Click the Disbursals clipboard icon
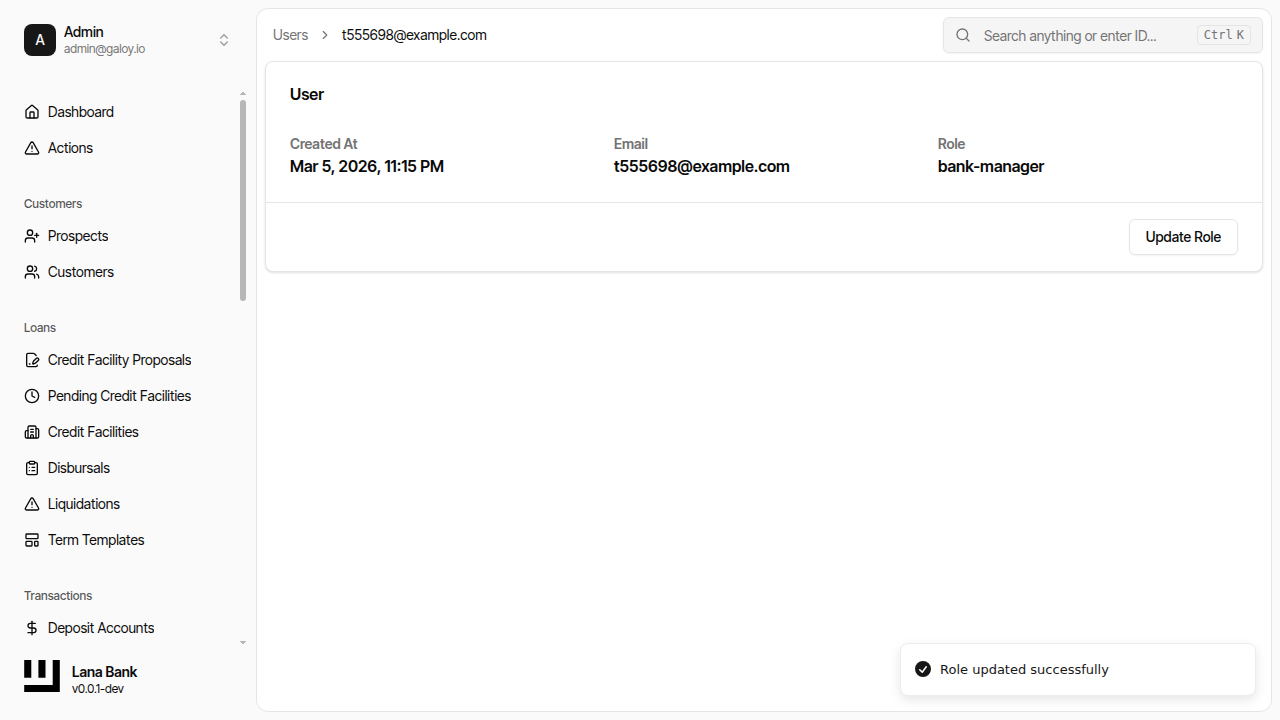This screenshot has width=1280, height=720. (x=32, y=468)
